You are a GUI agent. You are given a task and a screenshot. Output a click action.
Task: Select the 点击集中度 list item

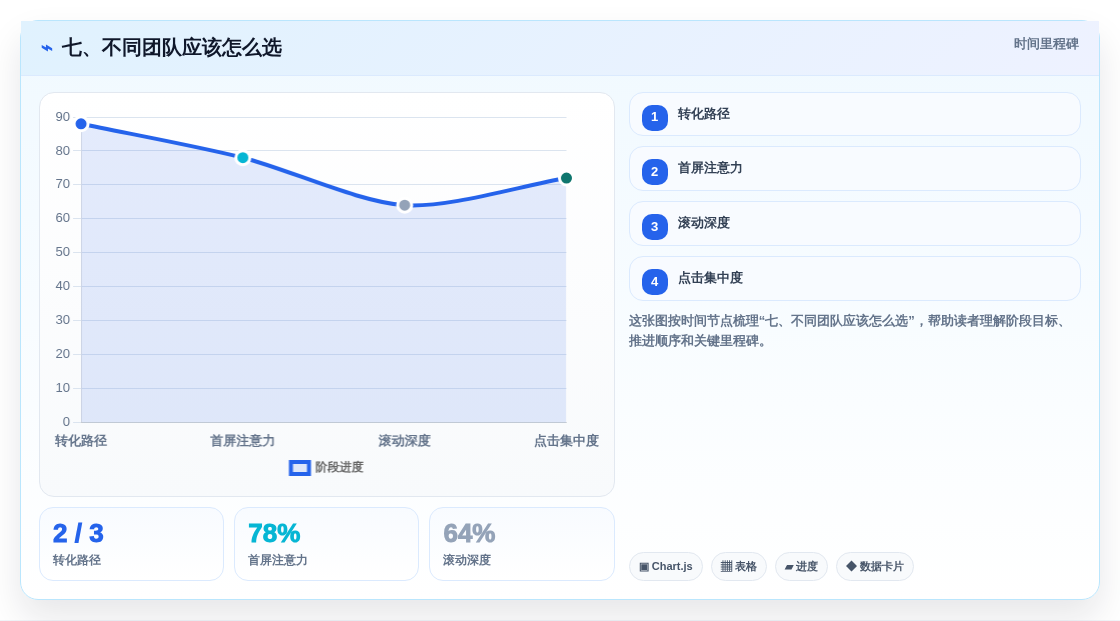click(854, 279)
